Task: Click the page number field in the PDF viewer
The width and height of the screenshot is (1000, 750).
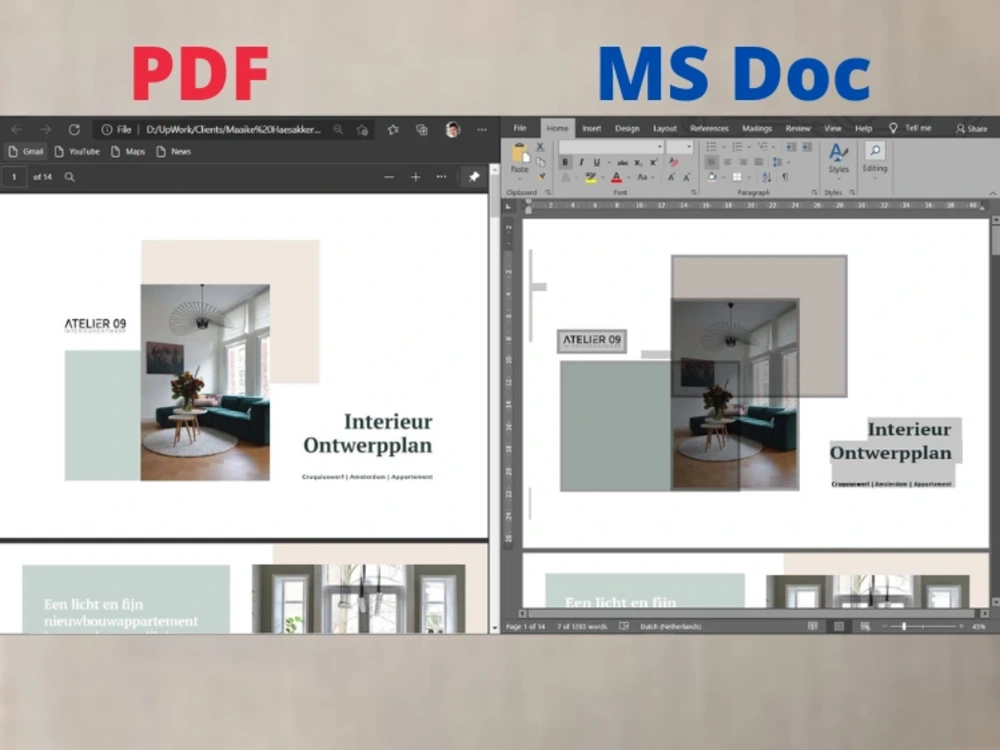Action: tap(14, 176)
